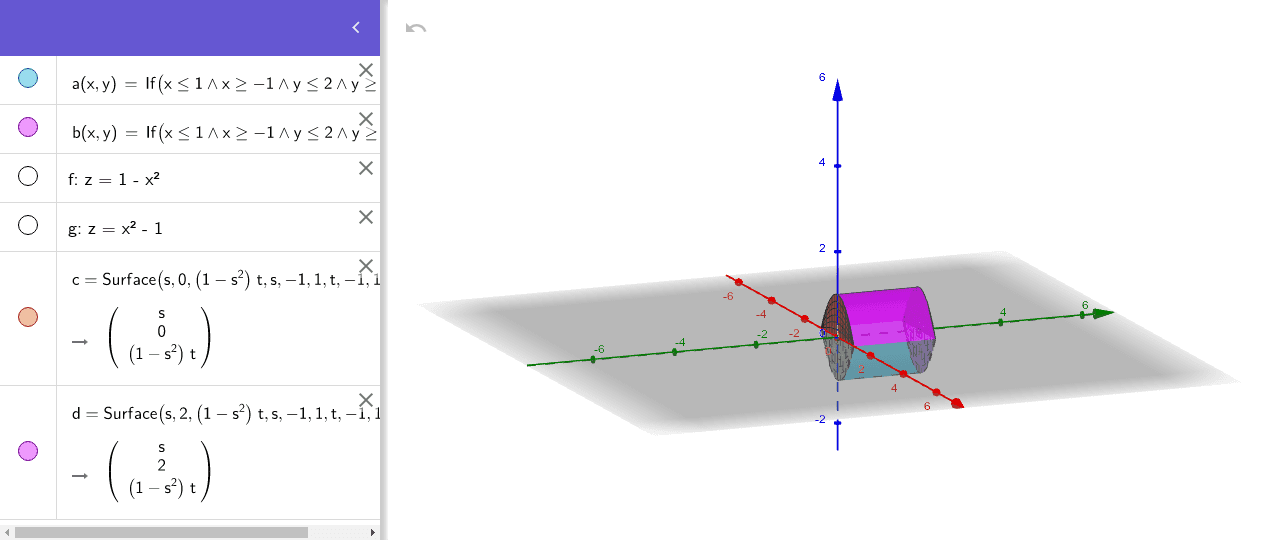1280x542 pixels.
Task: Delete surface d using its X icon
Action: tap(366, 399)
